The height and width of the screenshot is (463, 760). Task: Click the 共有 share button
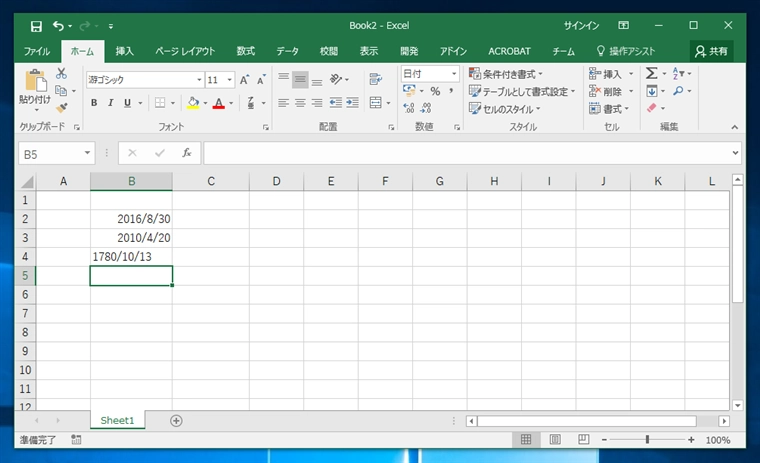tap(711, 51)
